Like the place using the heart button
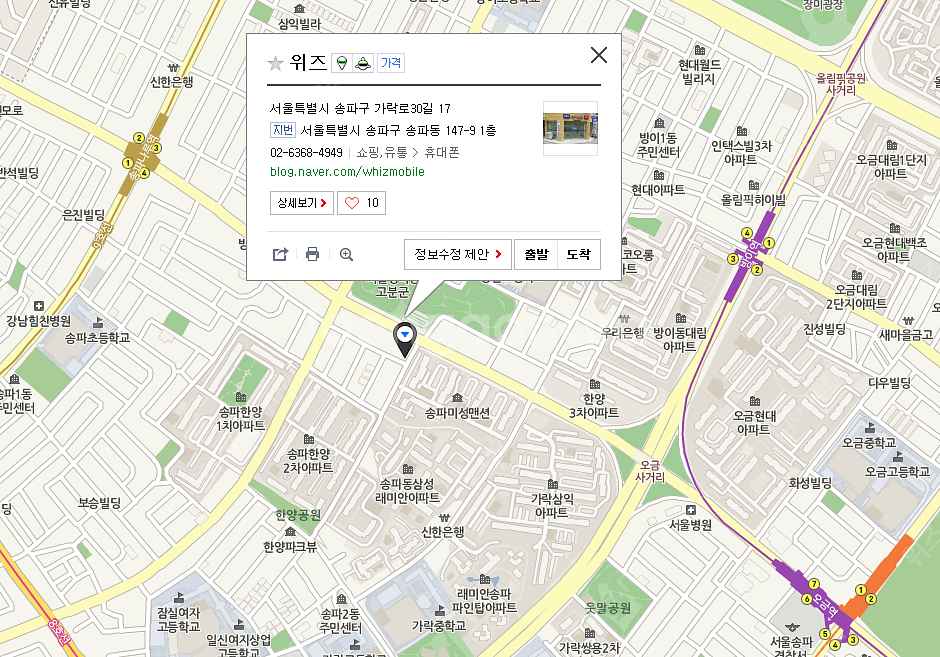Image resolution: width=940 pixels, height=657 pixels. click(x=361, y=203)
